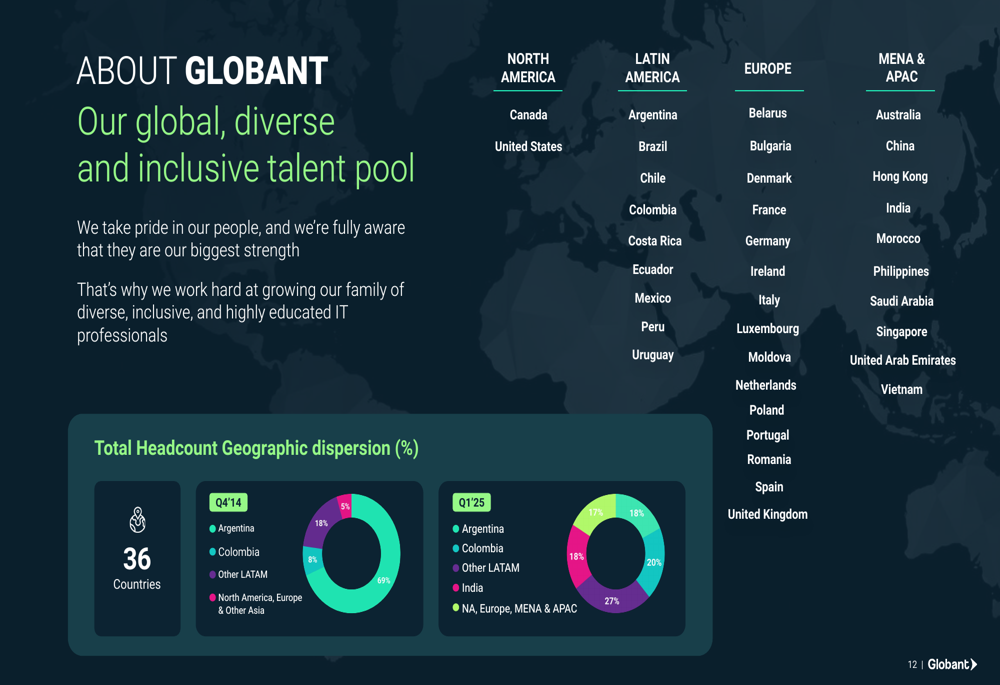The width and height of the screenshot is (1000, 685).
Task: Click Netherlands in the Europe column
Action: (x=766, y=385)
